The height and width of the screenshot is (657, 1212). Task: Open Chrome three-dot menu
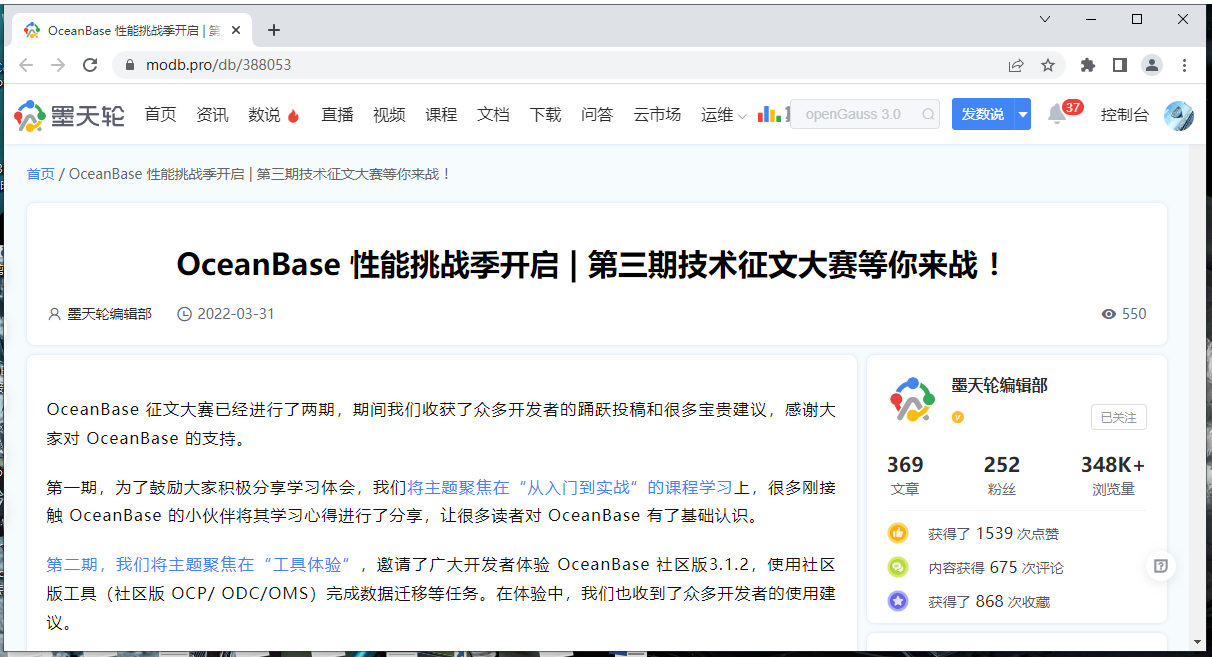(1185, 65)
